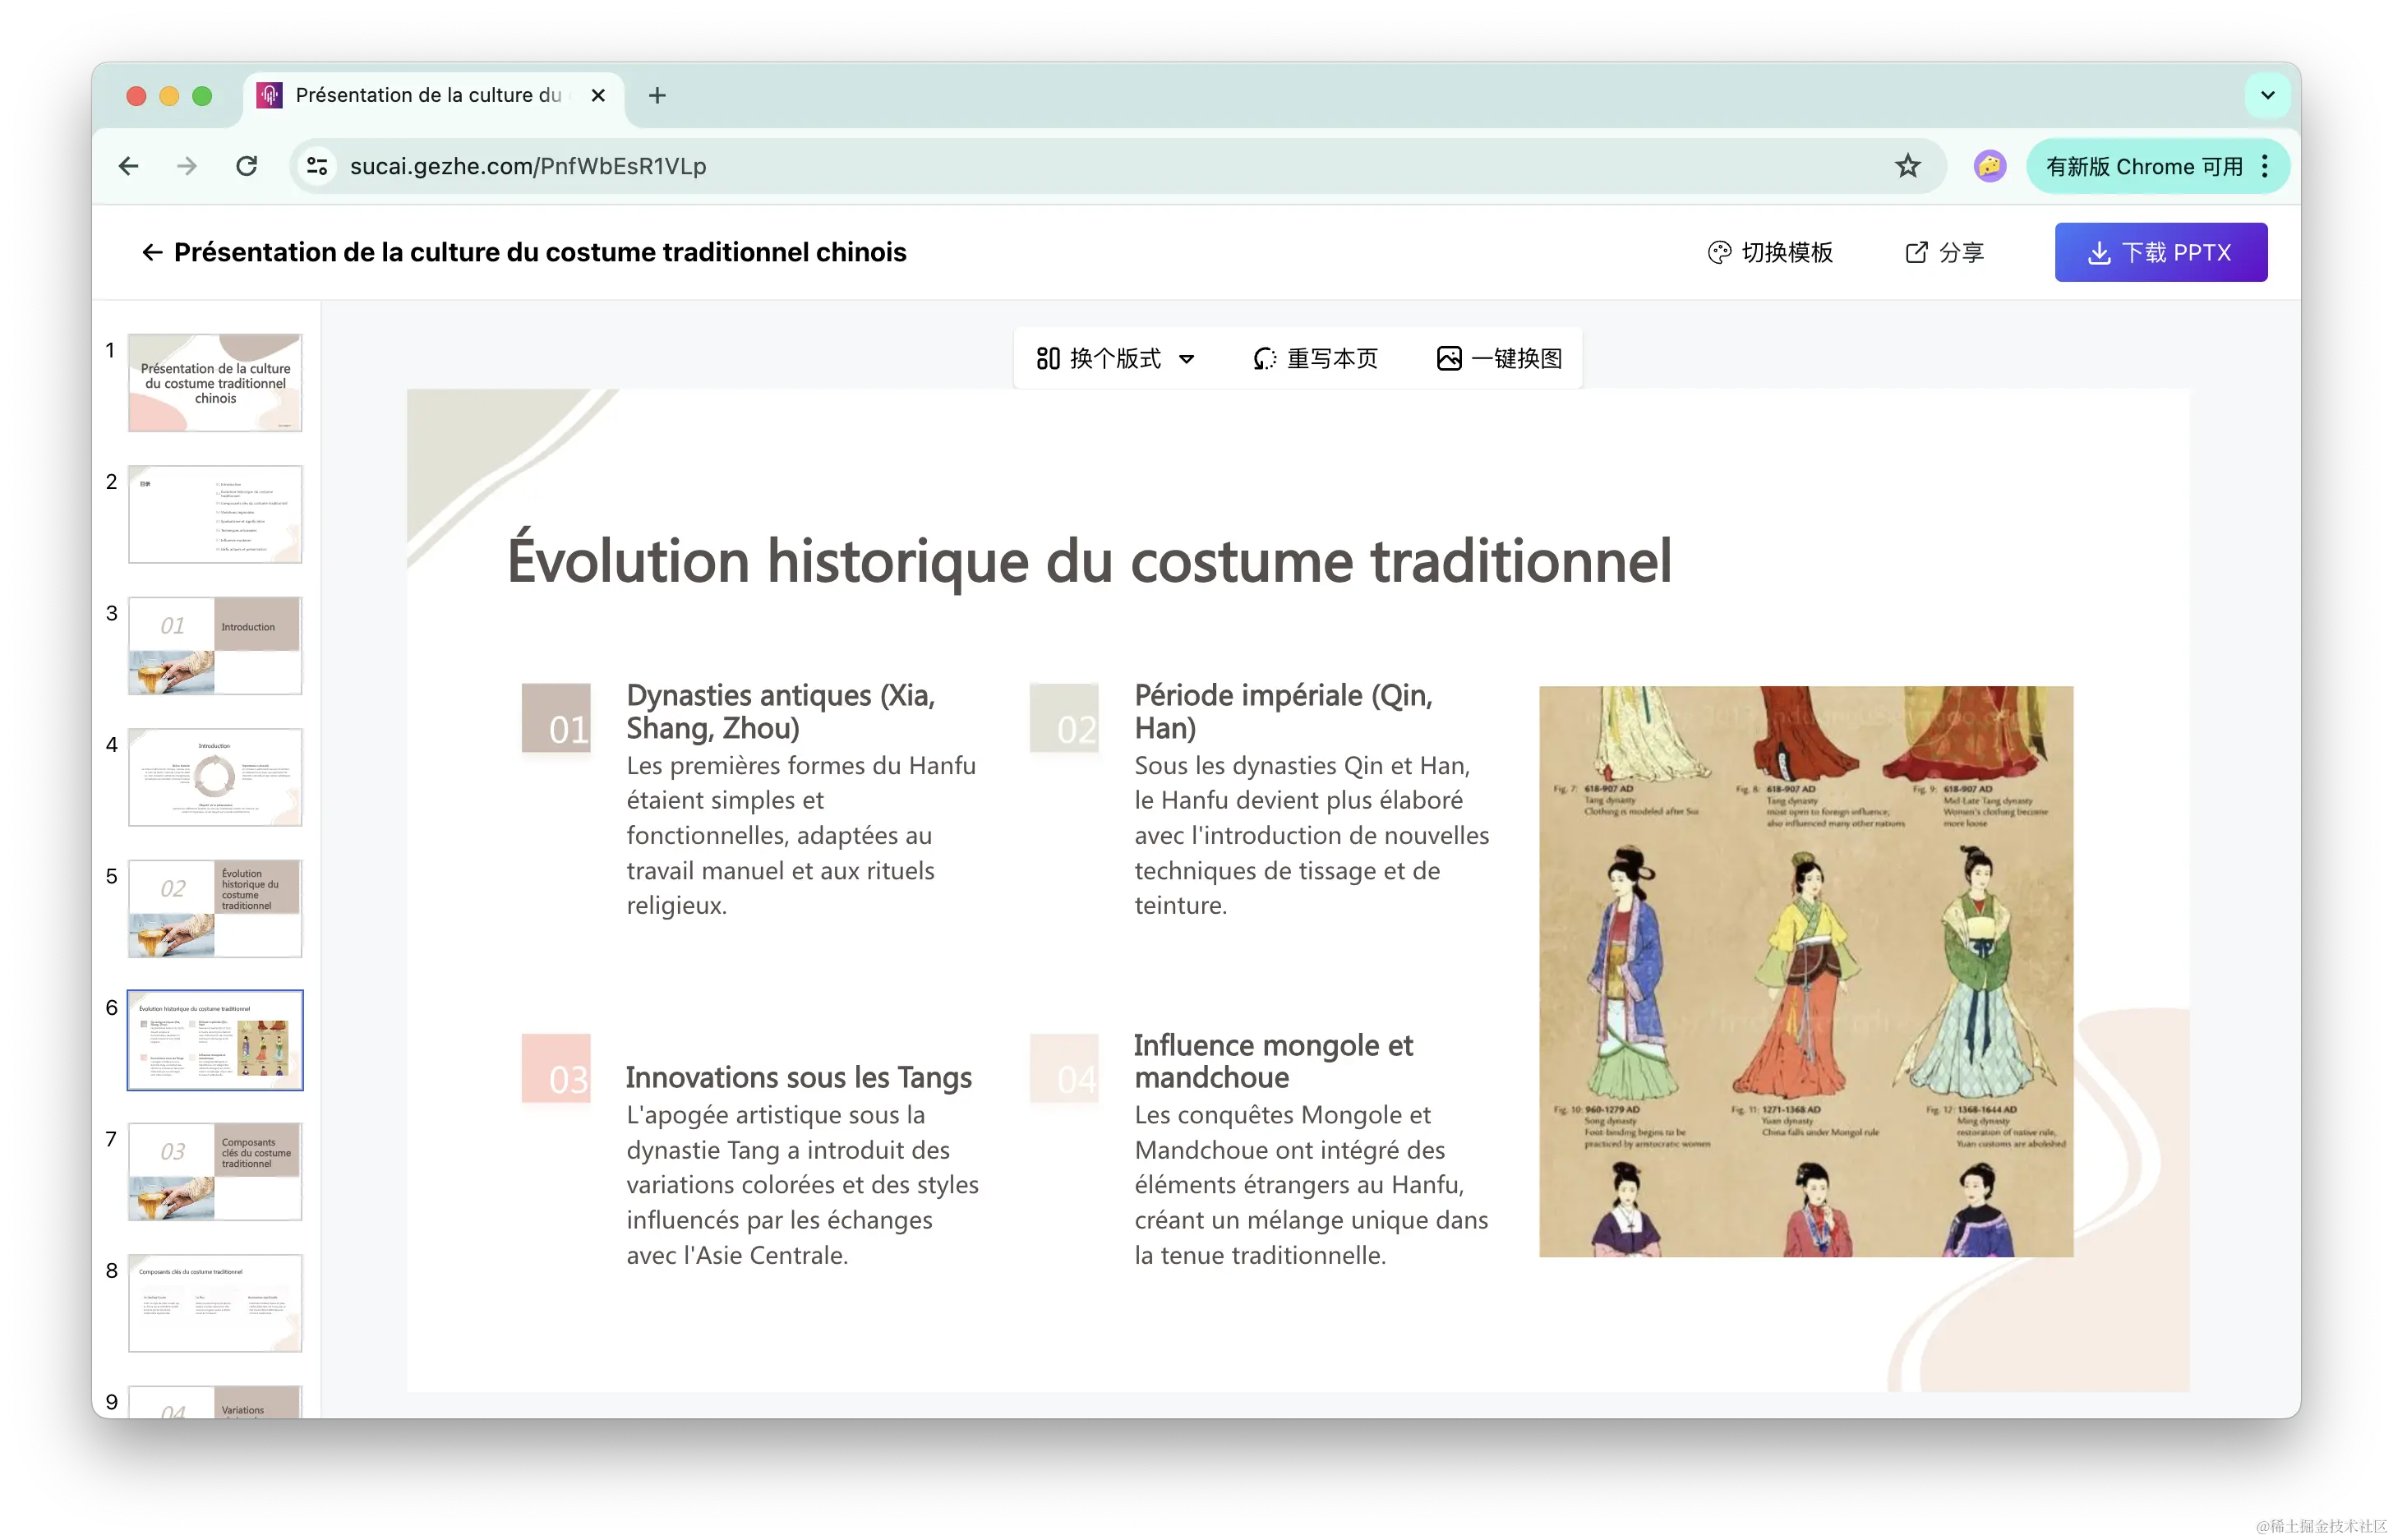Viewport: 2393px width, 1540px height.
Task: Click 切换模板 to switch template
Action: [1770, 252]
